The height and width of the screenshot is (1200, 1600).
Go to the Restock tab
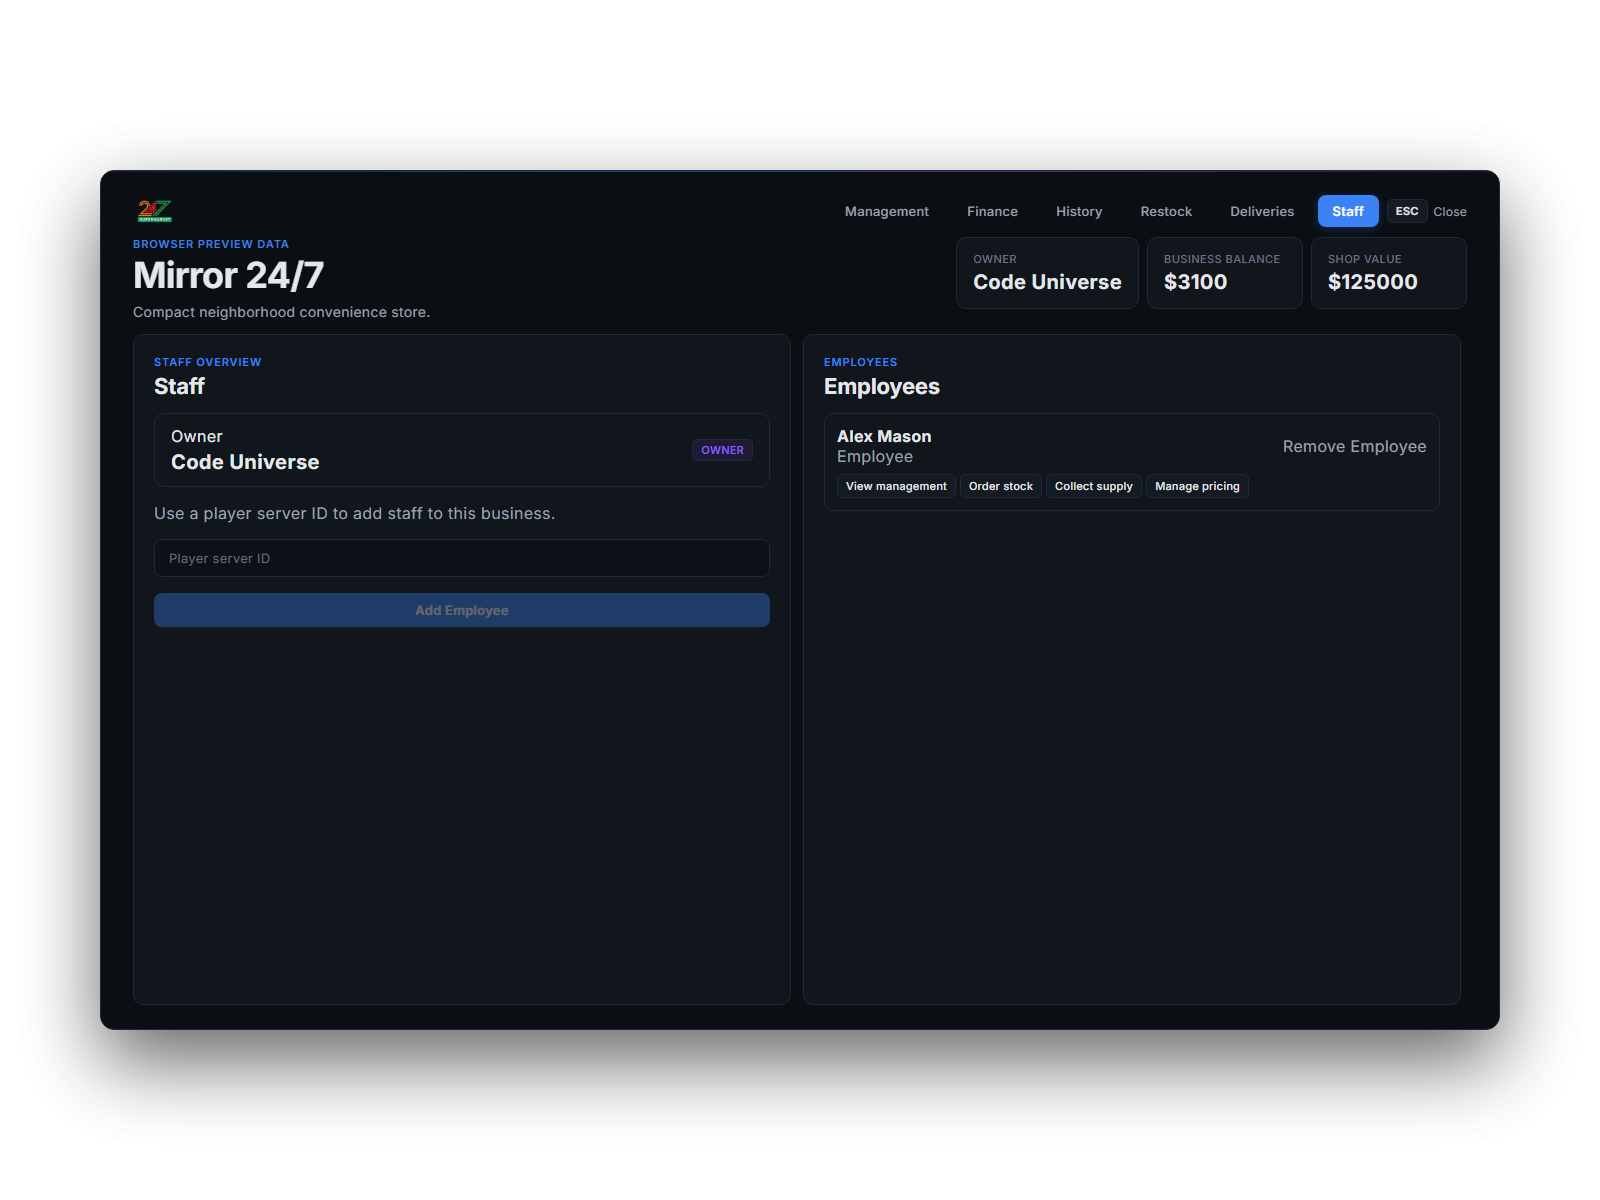[x=1166, y=211]
